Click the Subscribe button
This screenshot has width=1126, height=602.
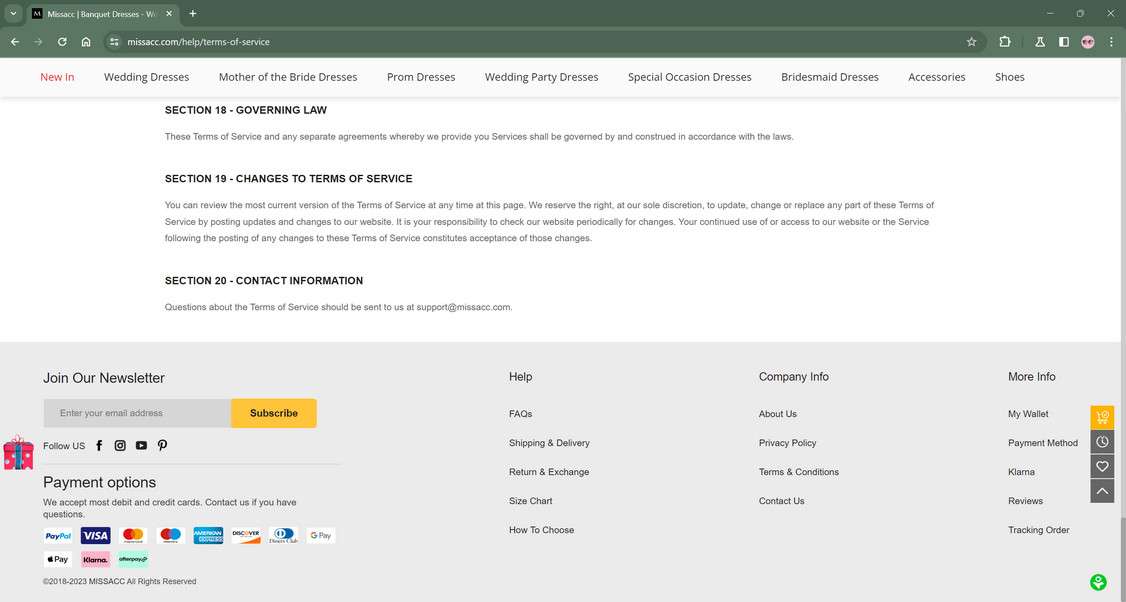(273, 412)
